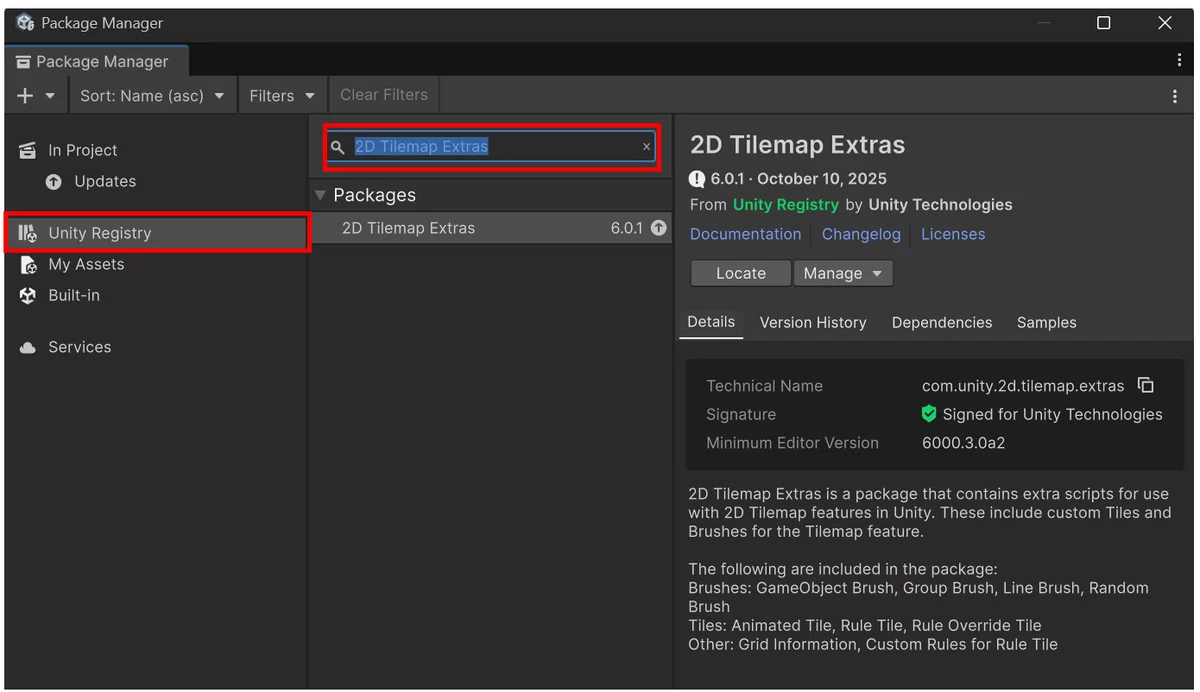Viewport: 1200px width, 692px height.
Task: Click the info icon beside version
Action: 697,179
